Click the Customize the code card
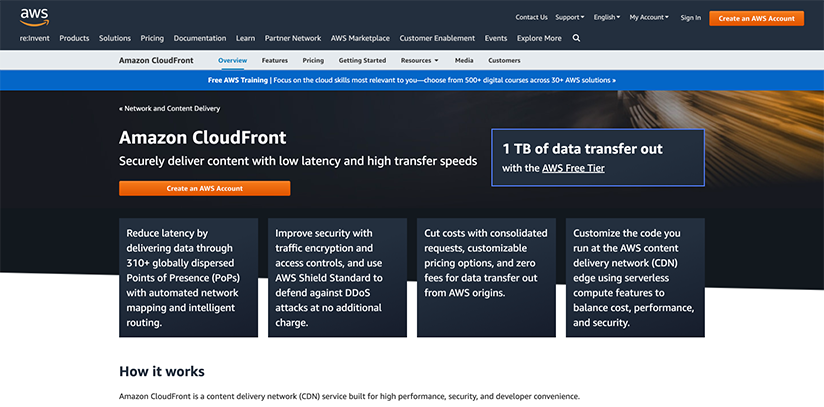Image resolution: width=824 pixels, height=407 pixels. tap(635, 278)
